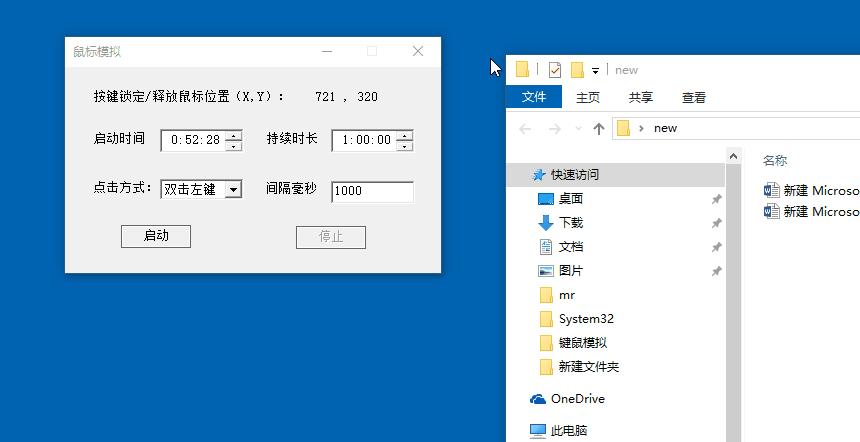Click the New Folder quick access icon
The height and width of the screenshot is (442, 860).
[577, 70]
